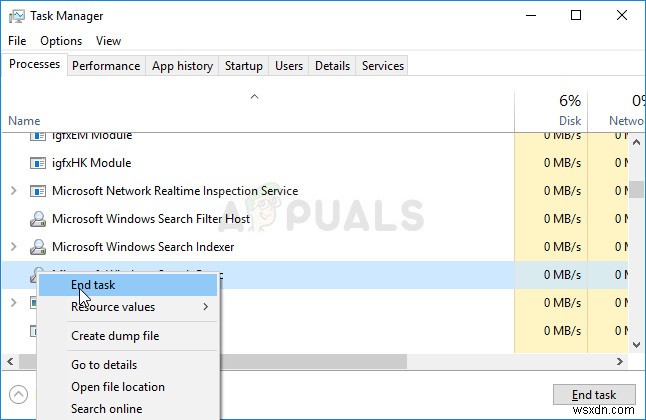646x420 pixels.
Task: Choose Open file location option
Action: click(118, 387)
